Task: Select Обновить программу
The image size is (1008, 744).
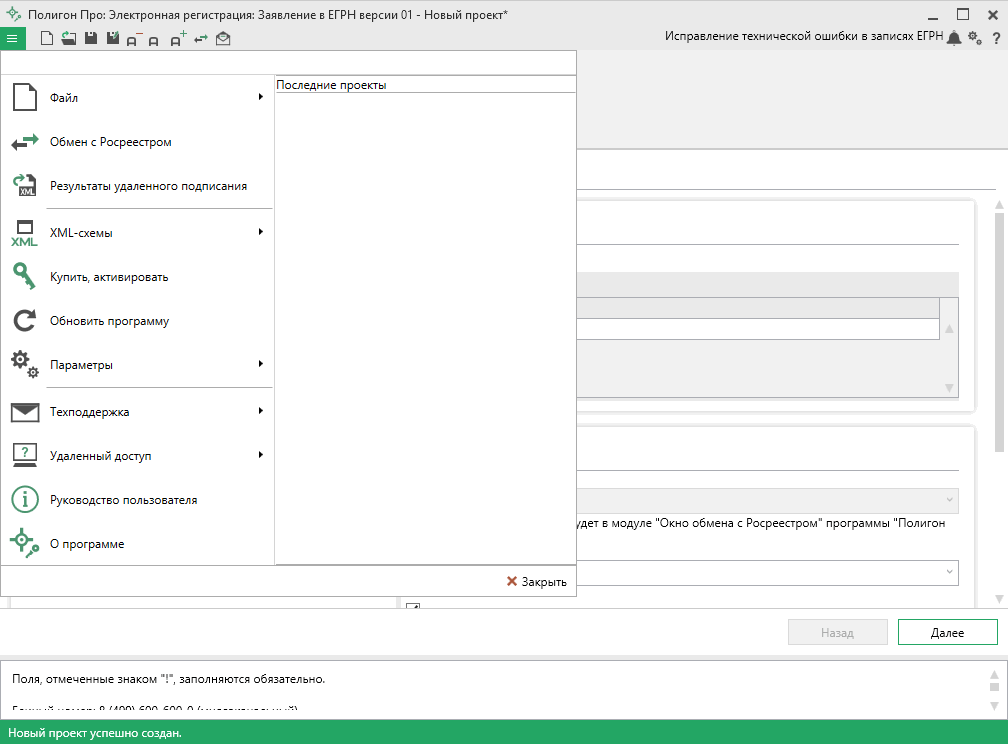Action: (x=138, y=321)
